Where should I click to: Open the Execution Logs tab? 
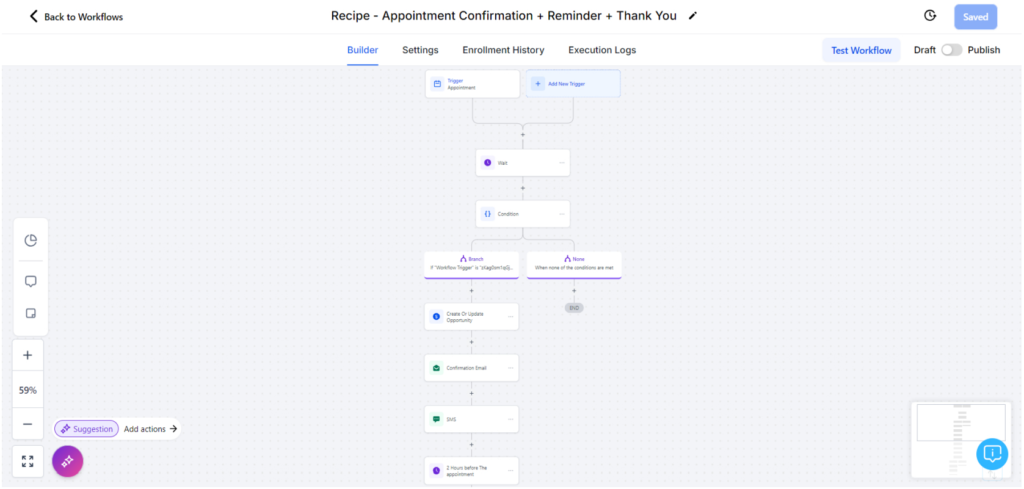tap(602, 50)
